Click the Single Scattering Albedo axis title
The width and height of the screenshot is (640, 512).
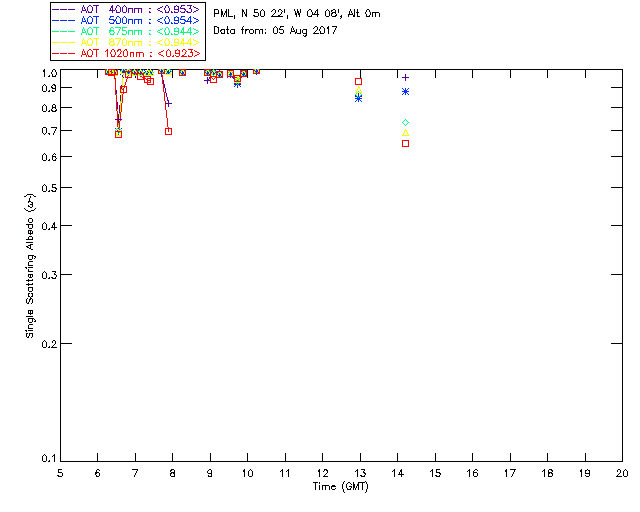30,265
